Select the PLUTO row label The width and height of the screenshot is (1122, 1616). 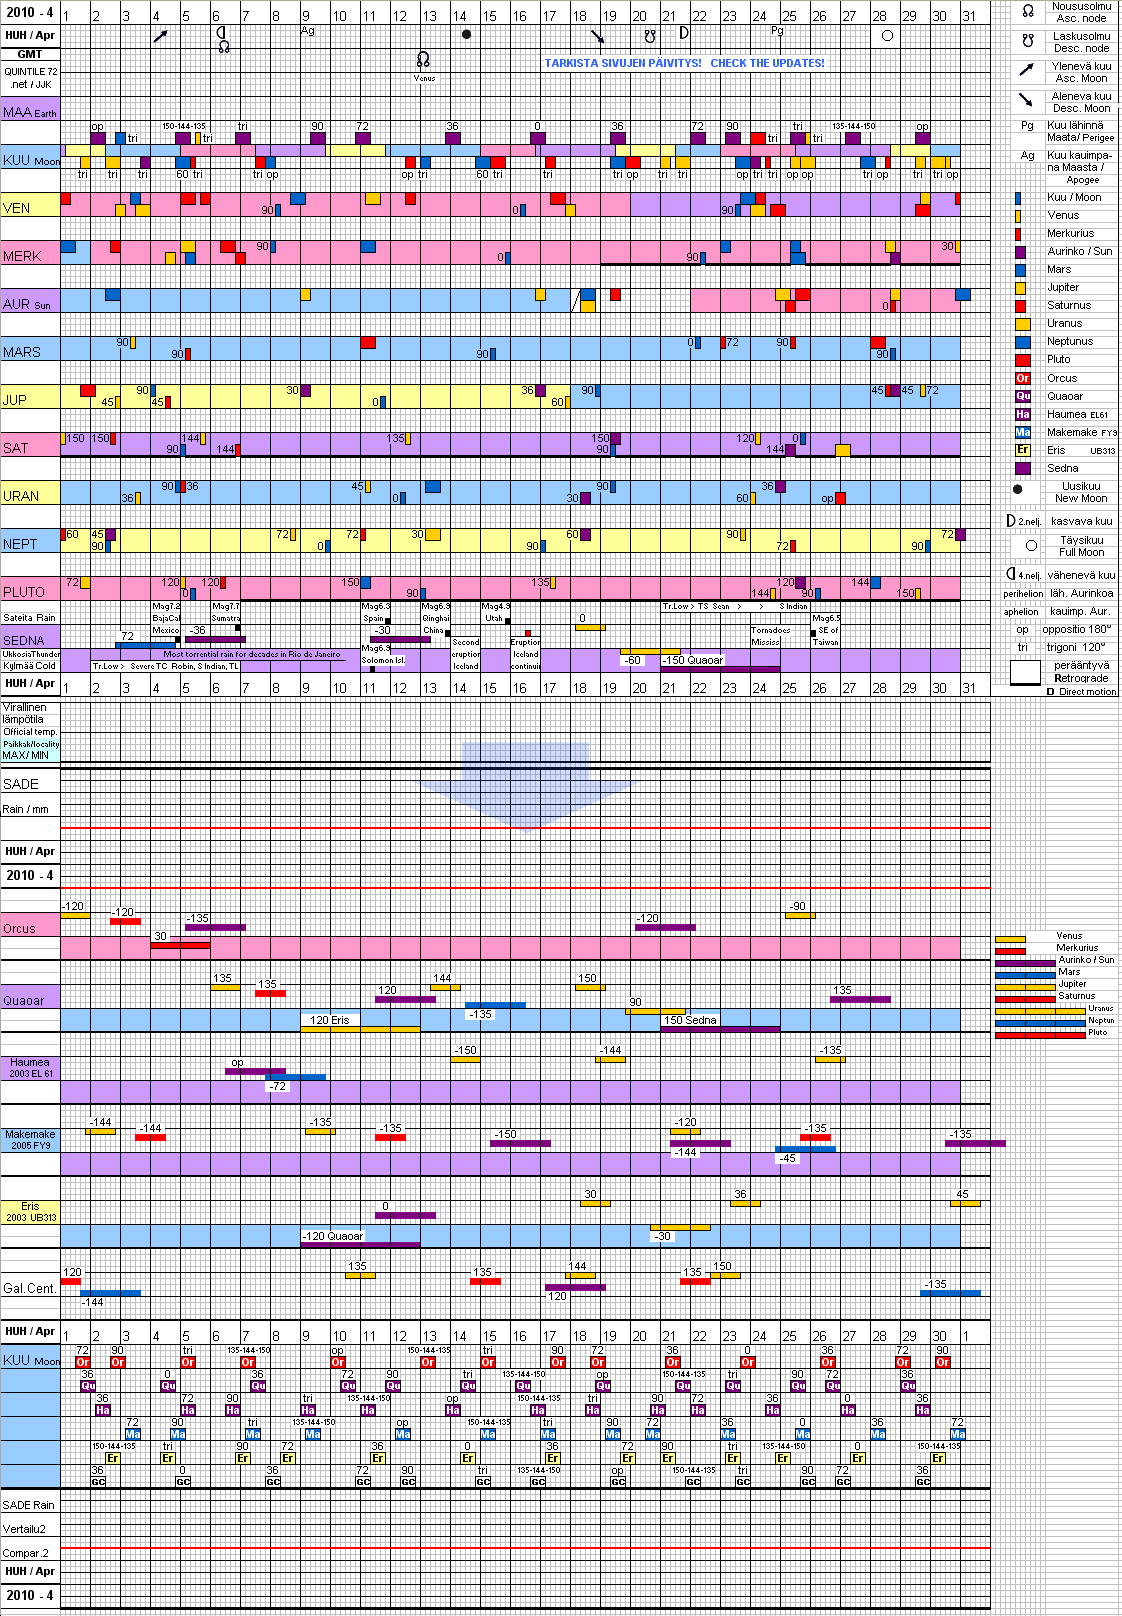pos(24,592)
